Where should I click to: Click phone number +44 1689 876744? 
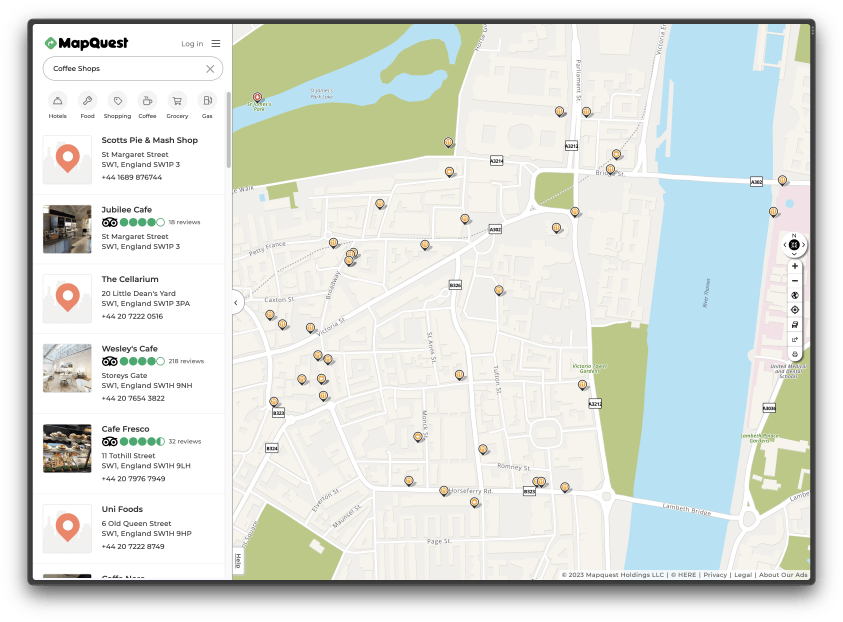coord(132,177)
